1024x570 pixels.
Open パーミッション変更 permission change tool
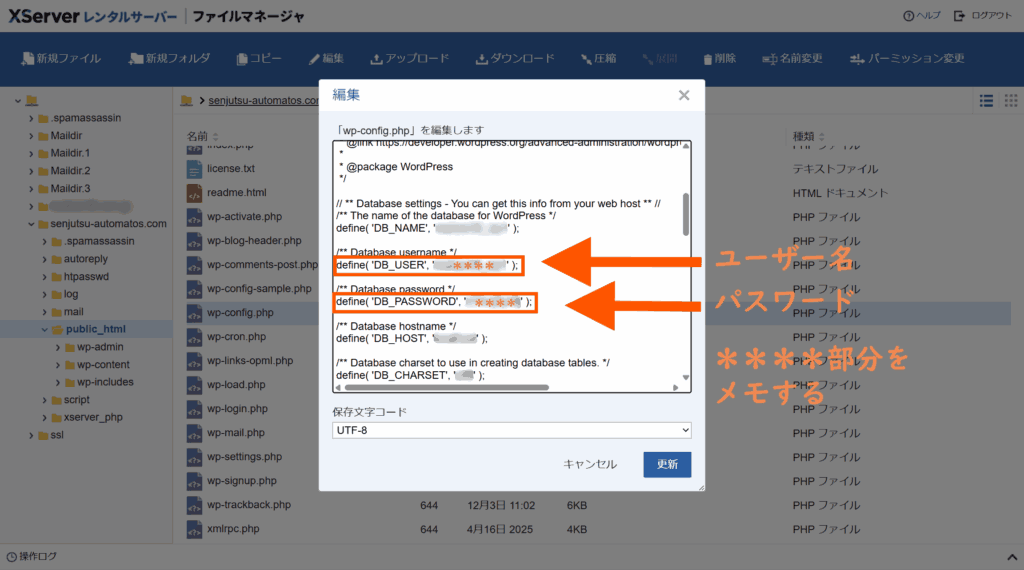[856, 59]
